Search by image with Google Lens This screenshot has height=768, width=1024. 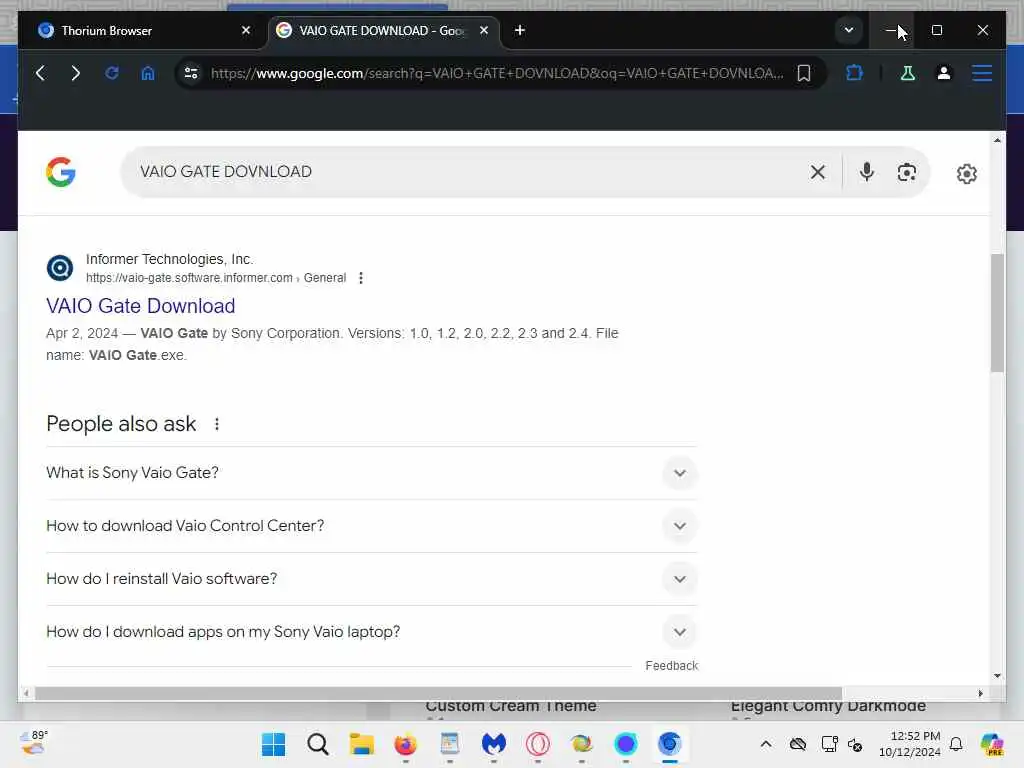[906, 172]
